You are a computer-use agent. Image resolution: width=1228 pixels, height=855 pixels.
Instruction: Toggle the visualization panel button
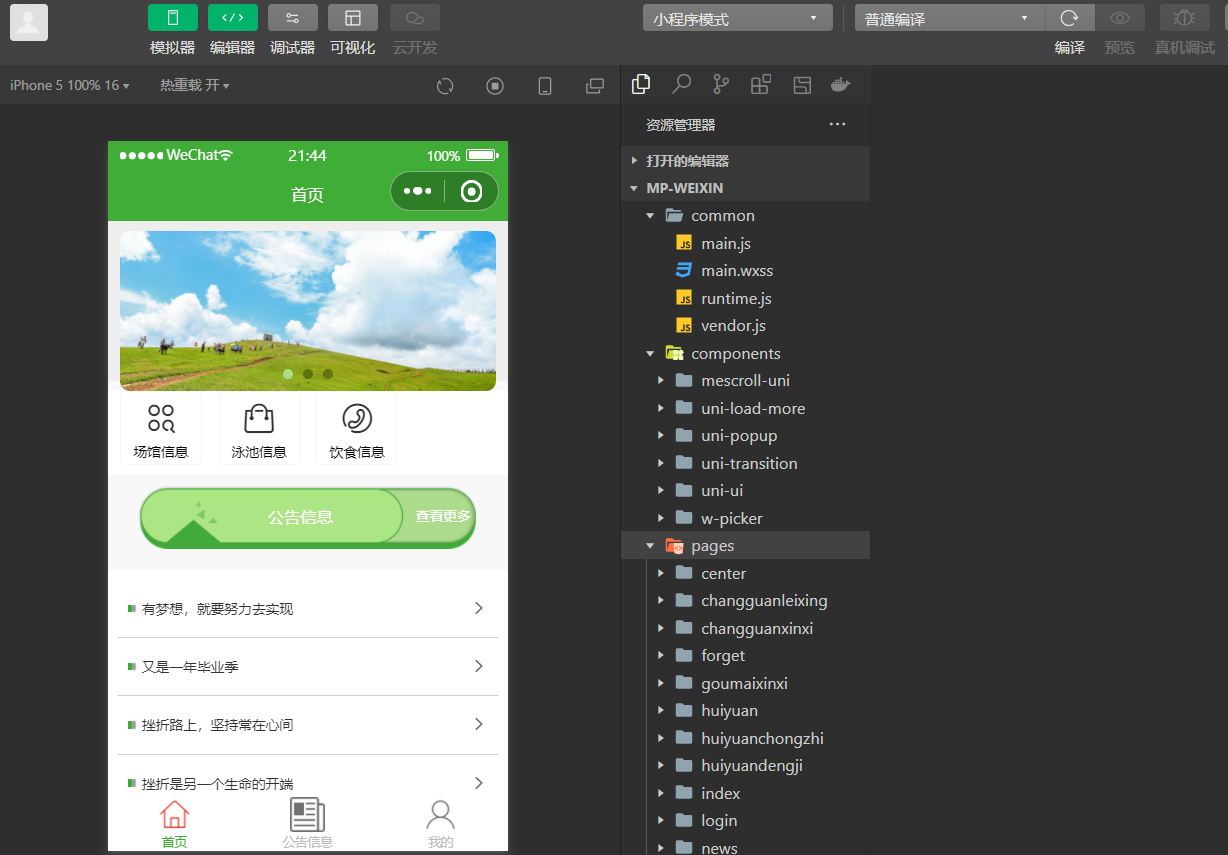tap(353, 18)
